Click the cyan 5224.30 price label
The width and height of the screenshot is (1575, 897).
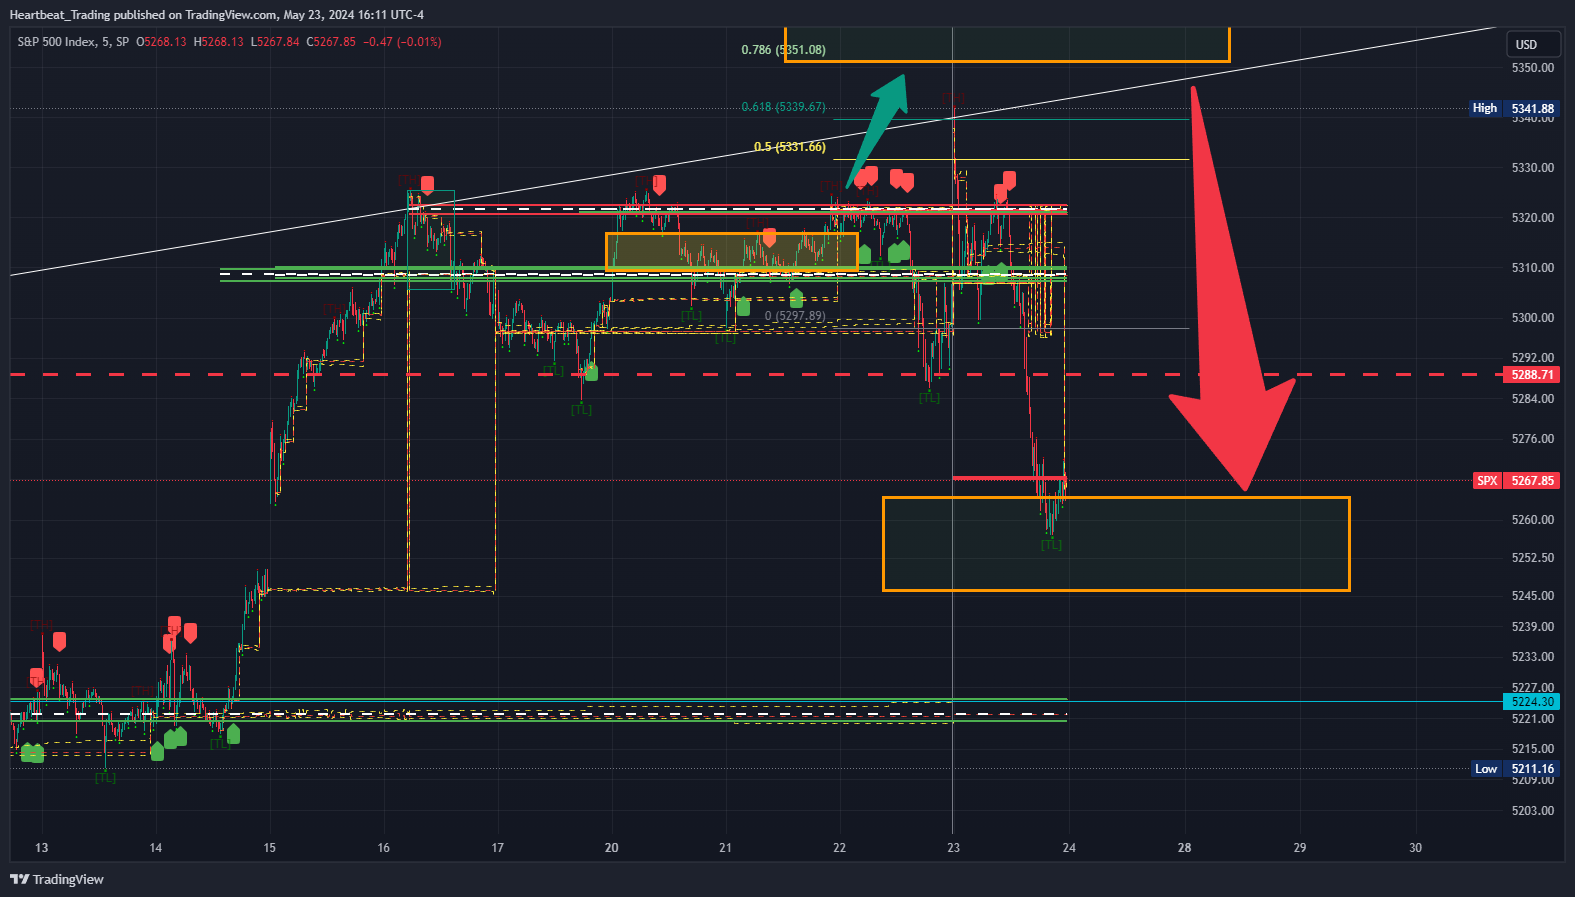pos(1531,702)
